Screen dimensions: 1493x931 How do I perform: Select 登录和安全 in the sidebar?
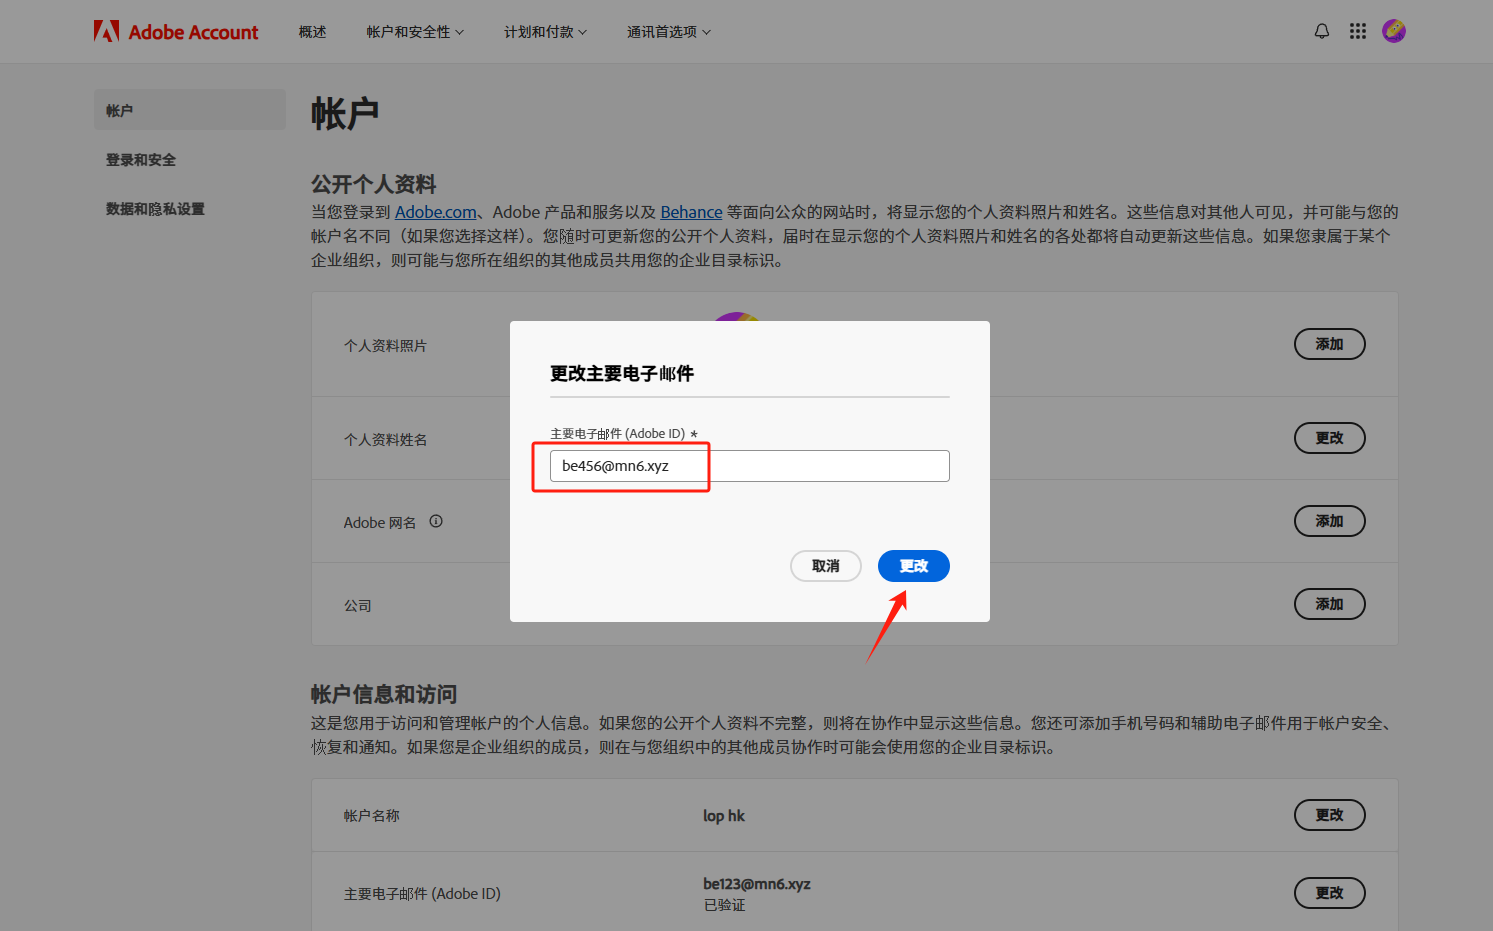click(x=141, y=160)
